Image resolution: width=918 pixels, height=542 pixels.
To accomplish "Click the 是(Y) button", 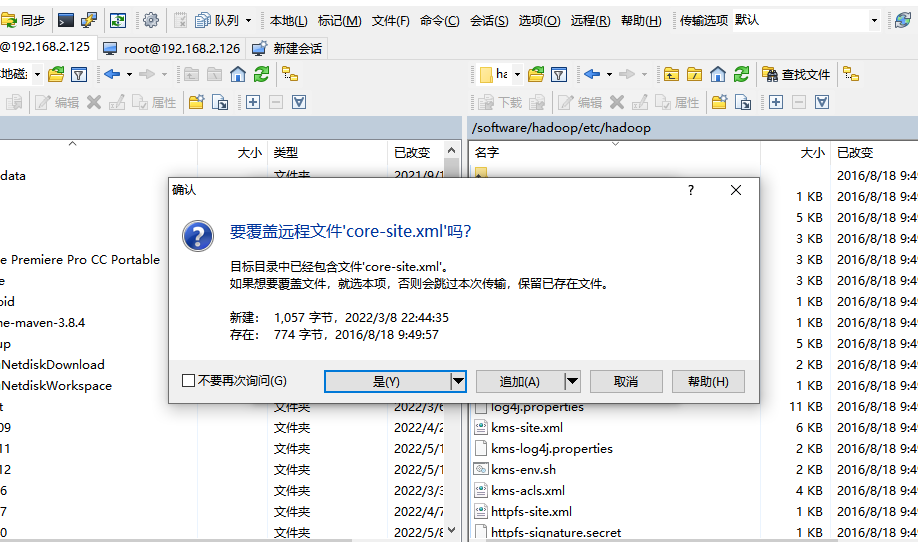I will point(387,382).
